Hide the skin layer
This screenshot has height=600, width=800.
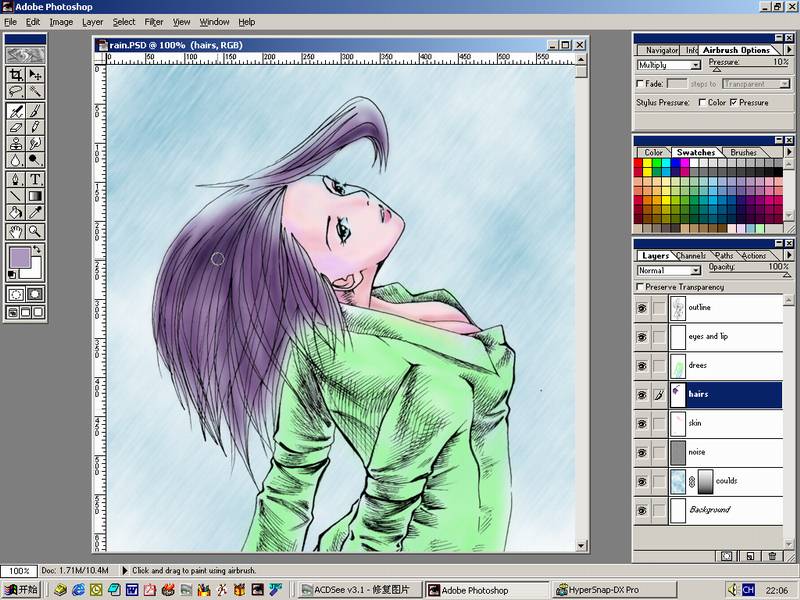pyautogui.click(x=642, y=423)
